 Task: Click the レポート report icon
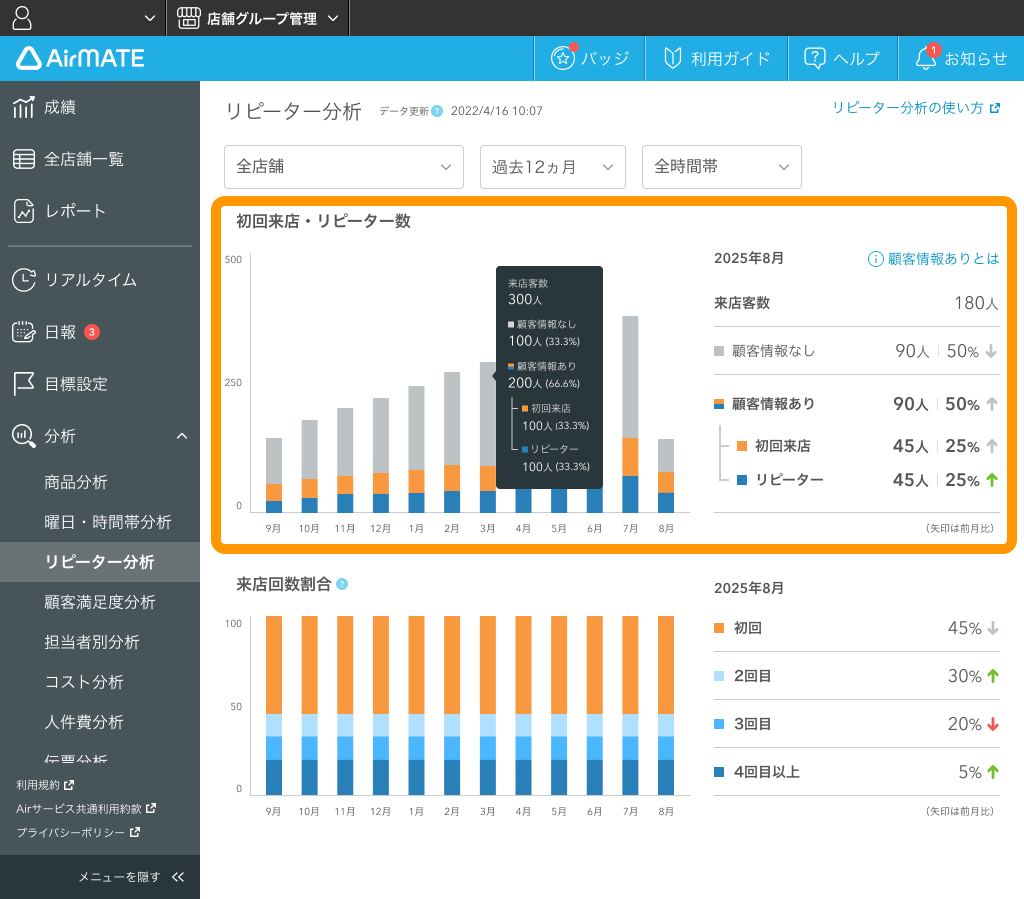click(x=24, y=211)
